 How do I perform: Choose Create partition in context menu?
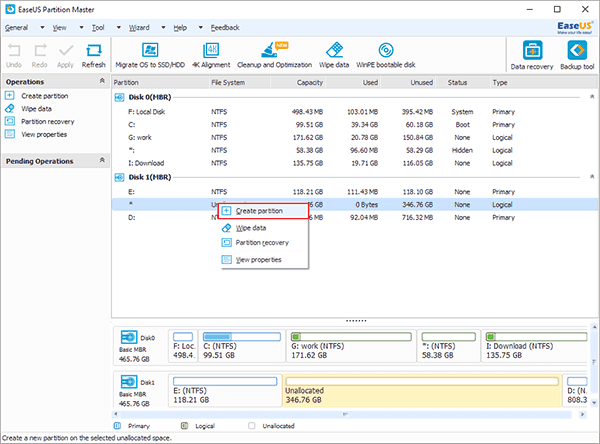(264, 211)
